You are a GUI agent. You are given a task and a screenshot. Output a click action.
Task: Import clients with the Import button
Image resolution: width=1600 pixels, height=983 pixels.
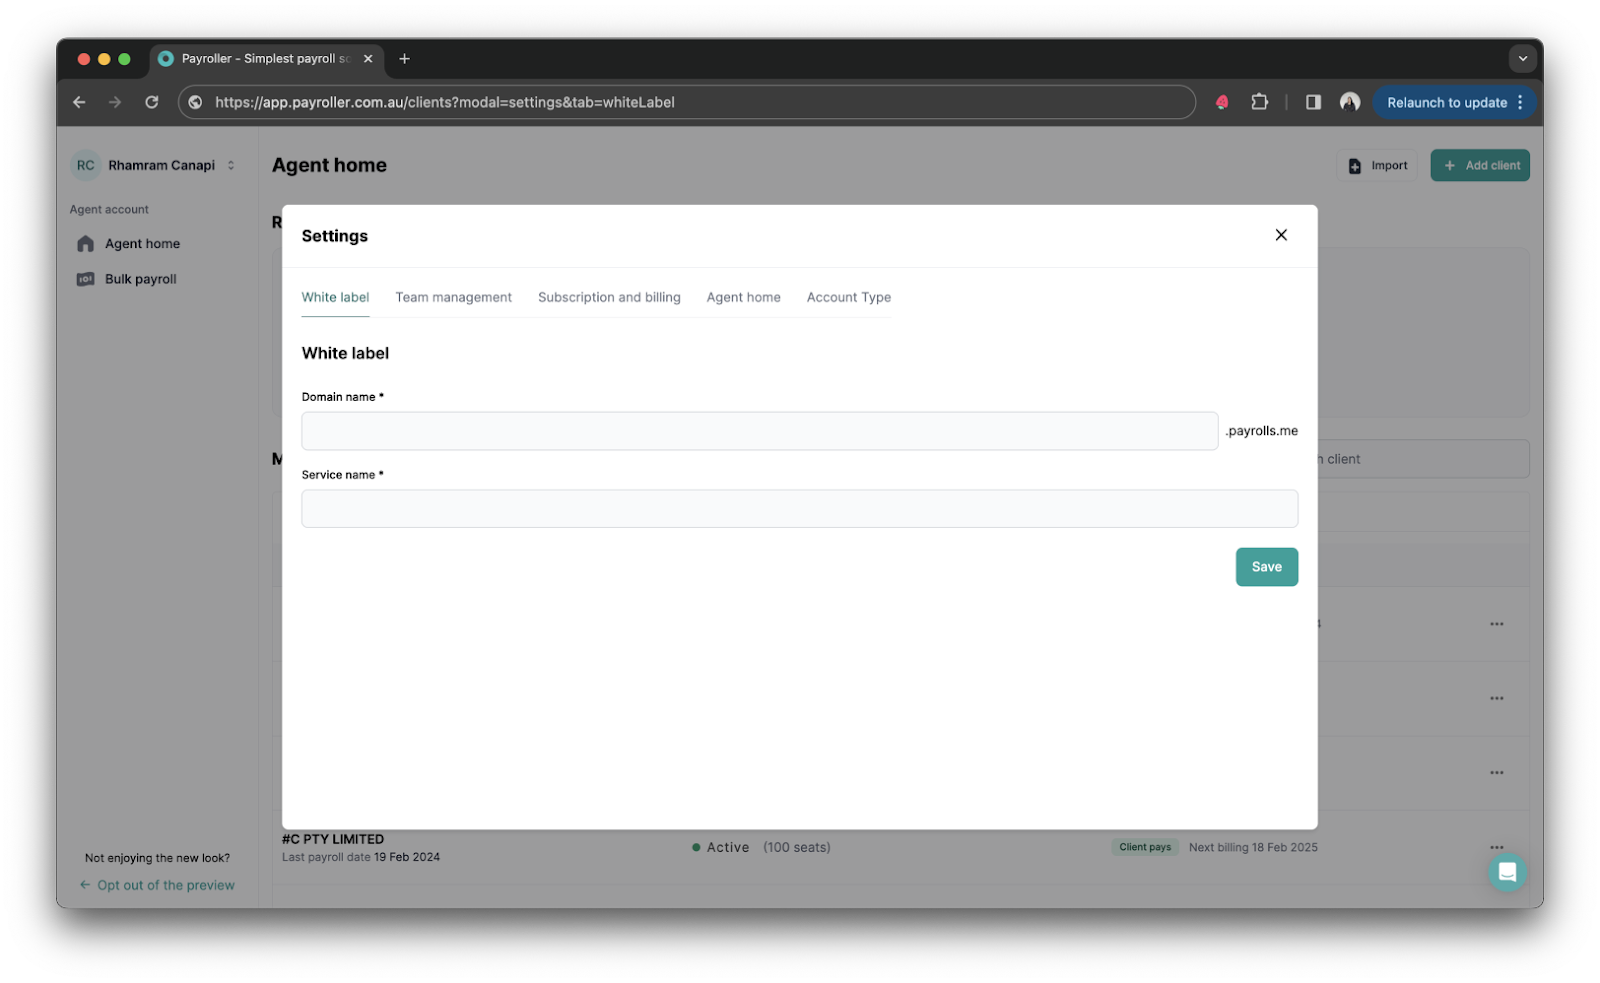pos(1377,166)
